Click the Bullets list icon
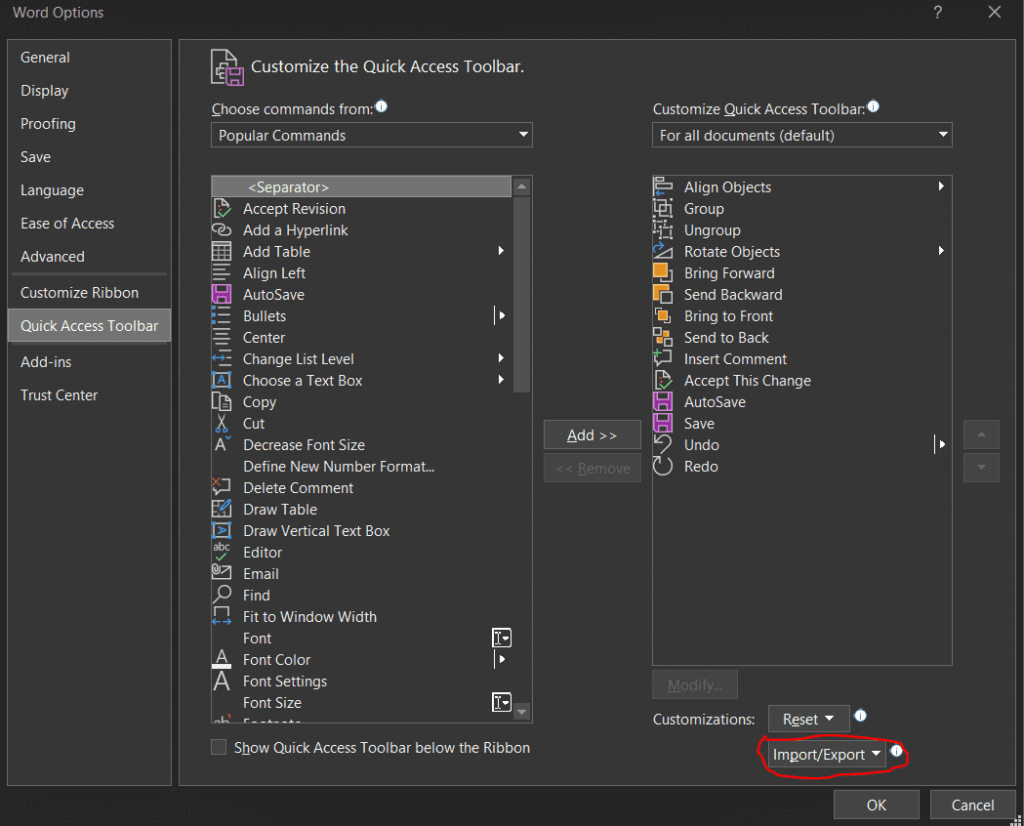 click(222, 316)
